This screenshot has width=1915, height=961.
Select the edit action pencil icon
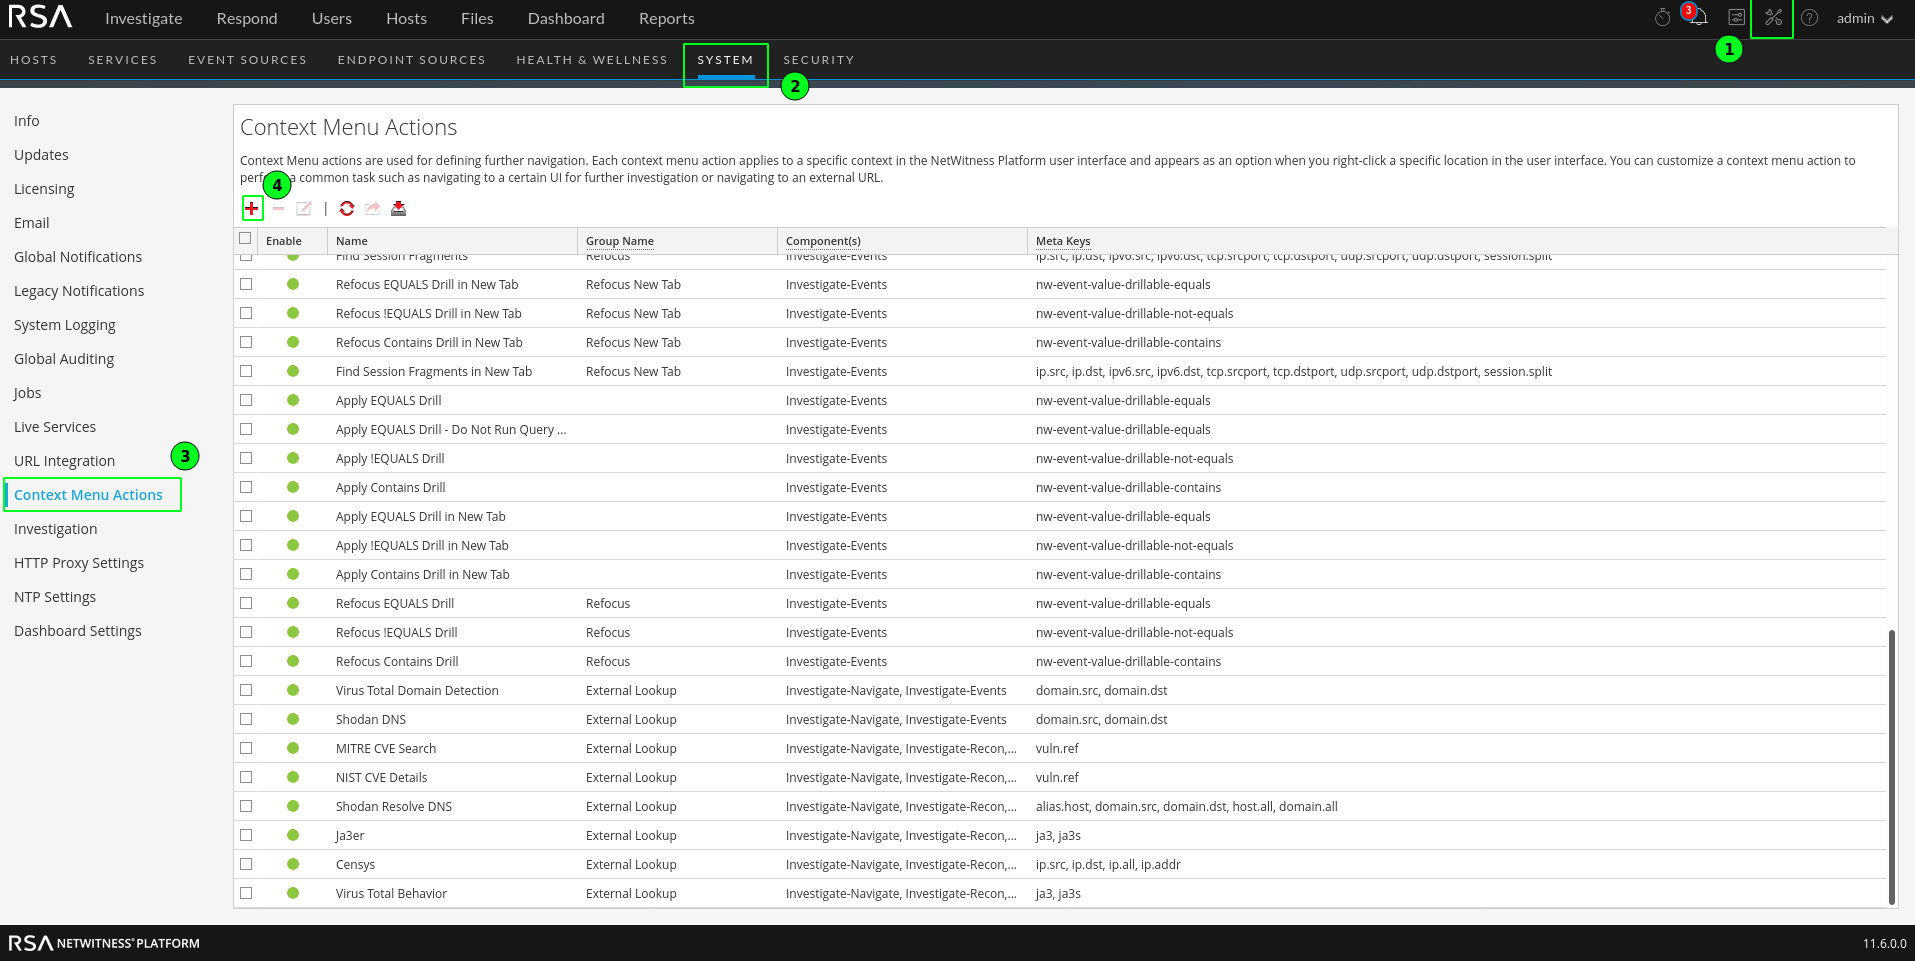tap(305, 208)
